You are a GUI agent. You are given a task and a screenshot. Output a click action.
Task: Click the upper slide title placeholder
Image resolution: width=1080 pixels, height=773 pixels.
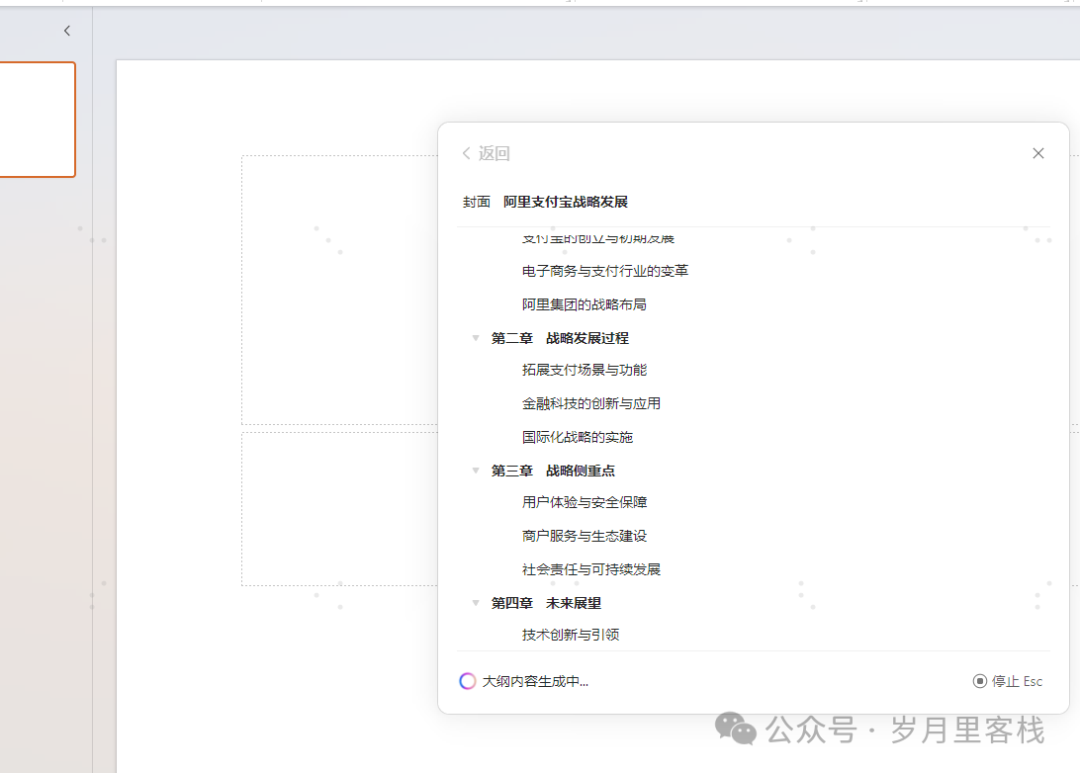point(340,290)
